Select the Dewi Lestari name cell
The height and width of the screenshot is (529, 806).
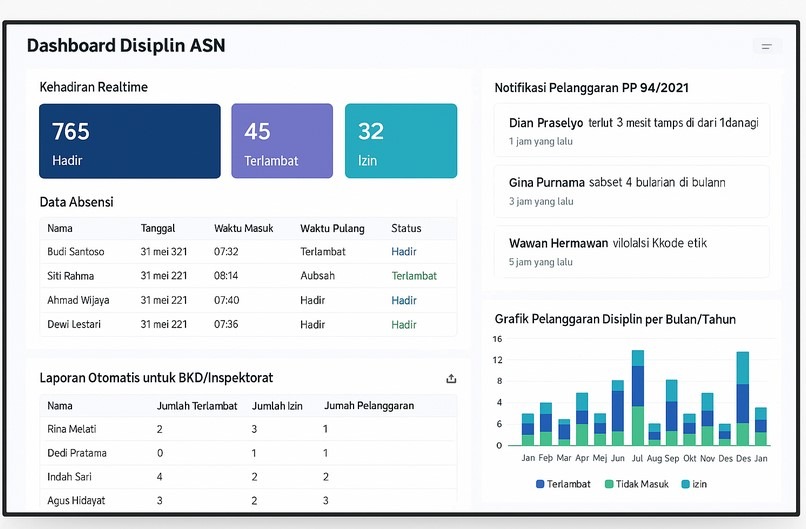pyautogui.click(x=74, y=324)
